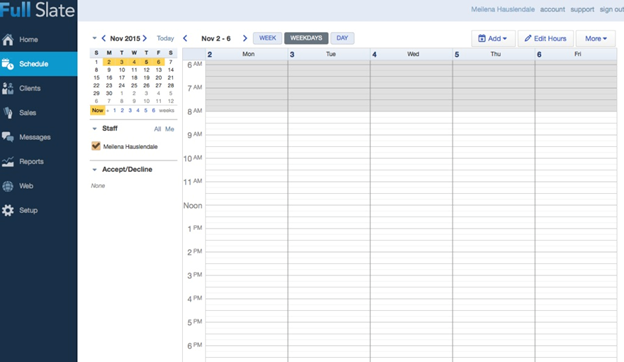This screenshot has width=624, height=362.
Task: Jump to Today in the calendar
Action: [x=165, y=38]
